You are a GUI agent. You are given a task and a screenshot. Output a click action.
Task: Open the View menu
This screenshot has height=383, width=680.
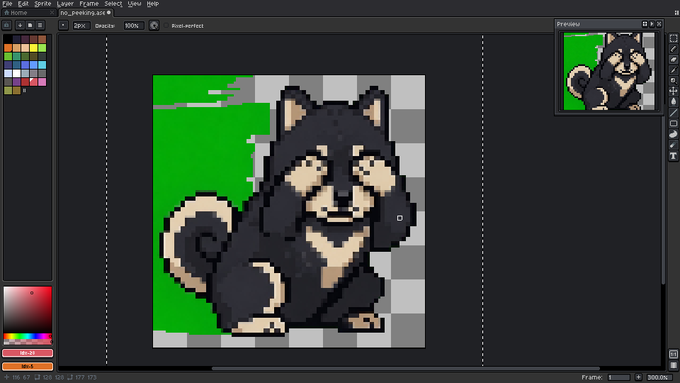click(134, 3)
